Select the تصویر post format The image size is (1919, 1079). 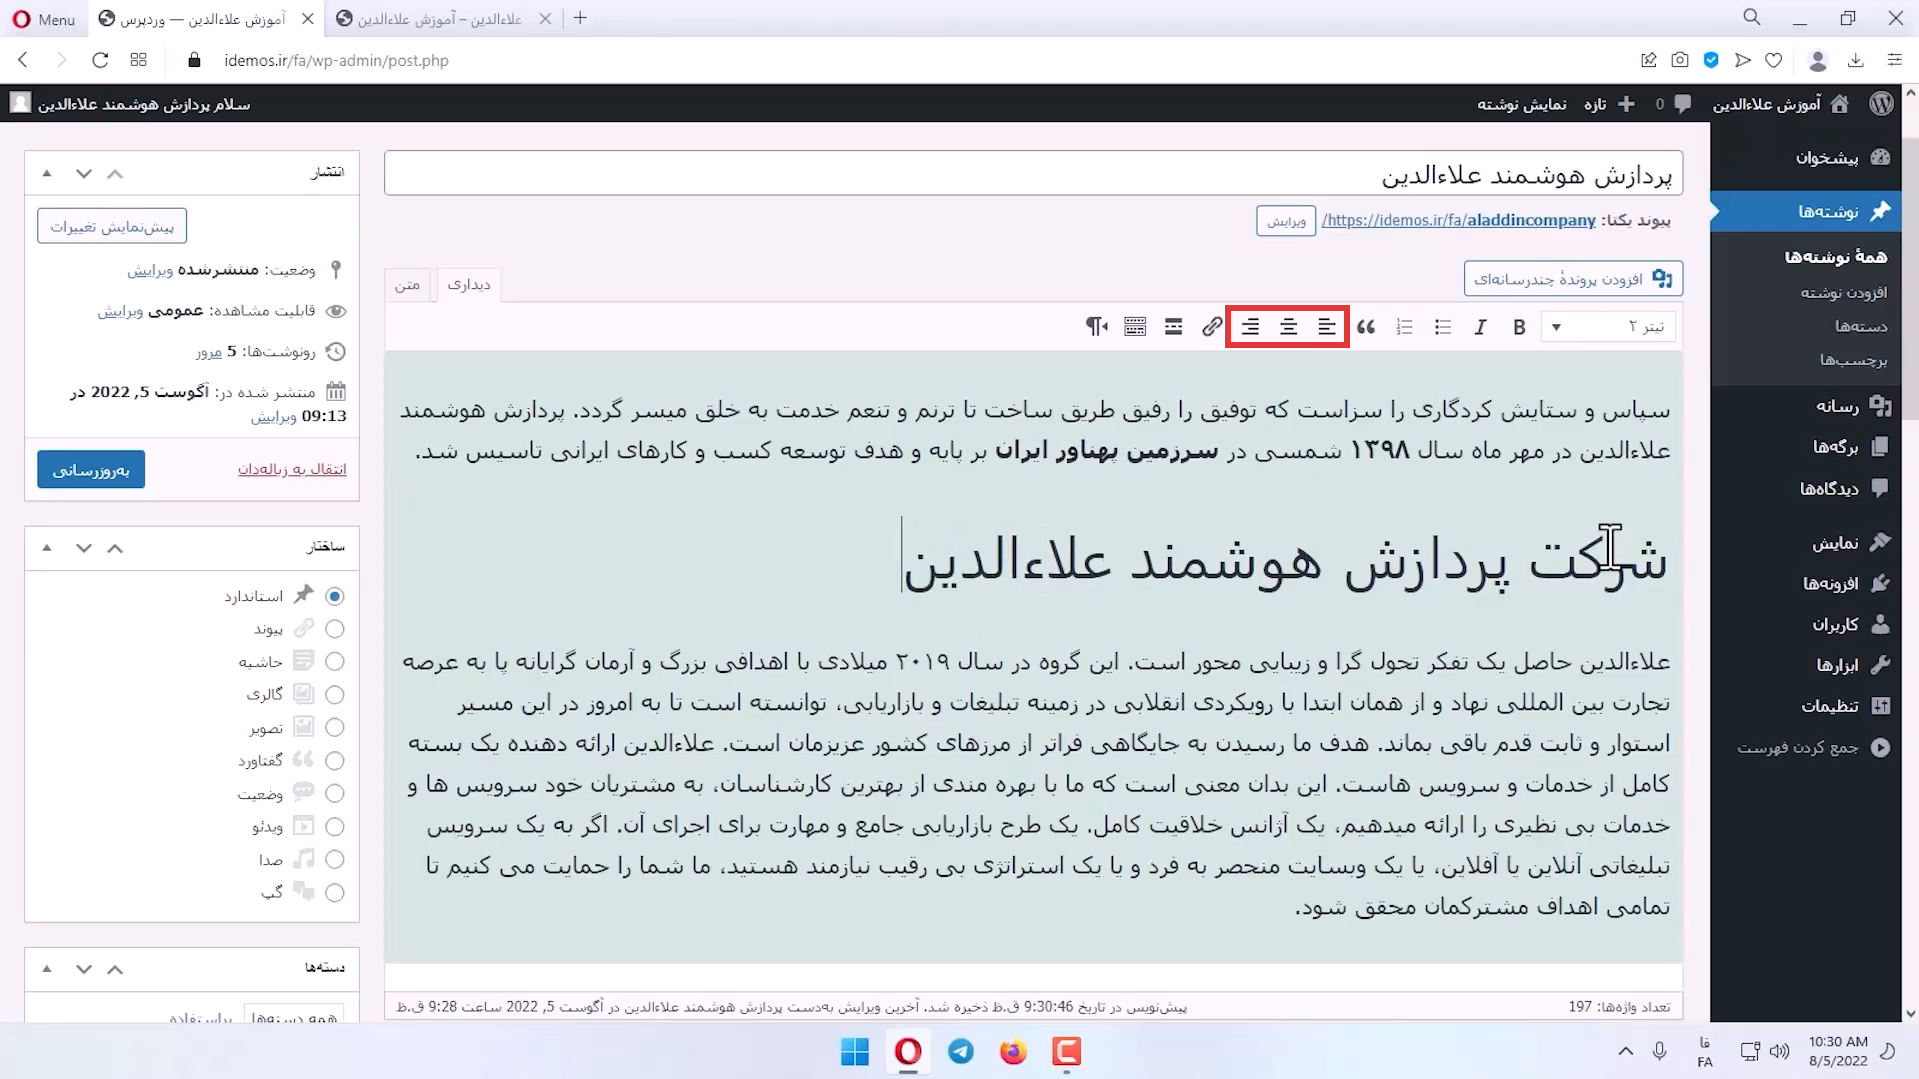[x=335, y=727]
